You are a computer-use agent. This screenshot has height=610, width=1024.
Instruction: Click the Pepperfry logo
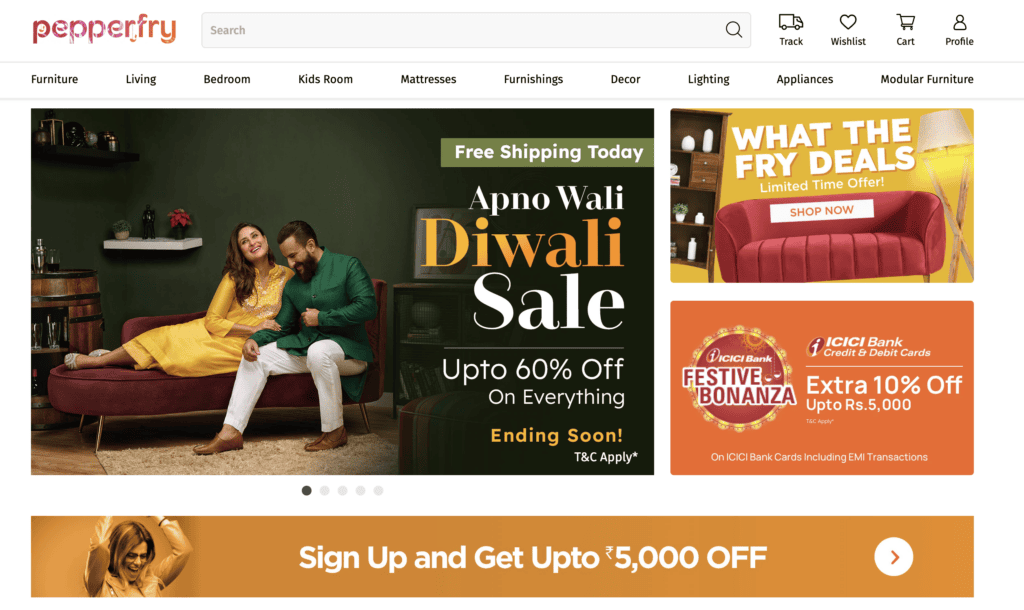104,29
